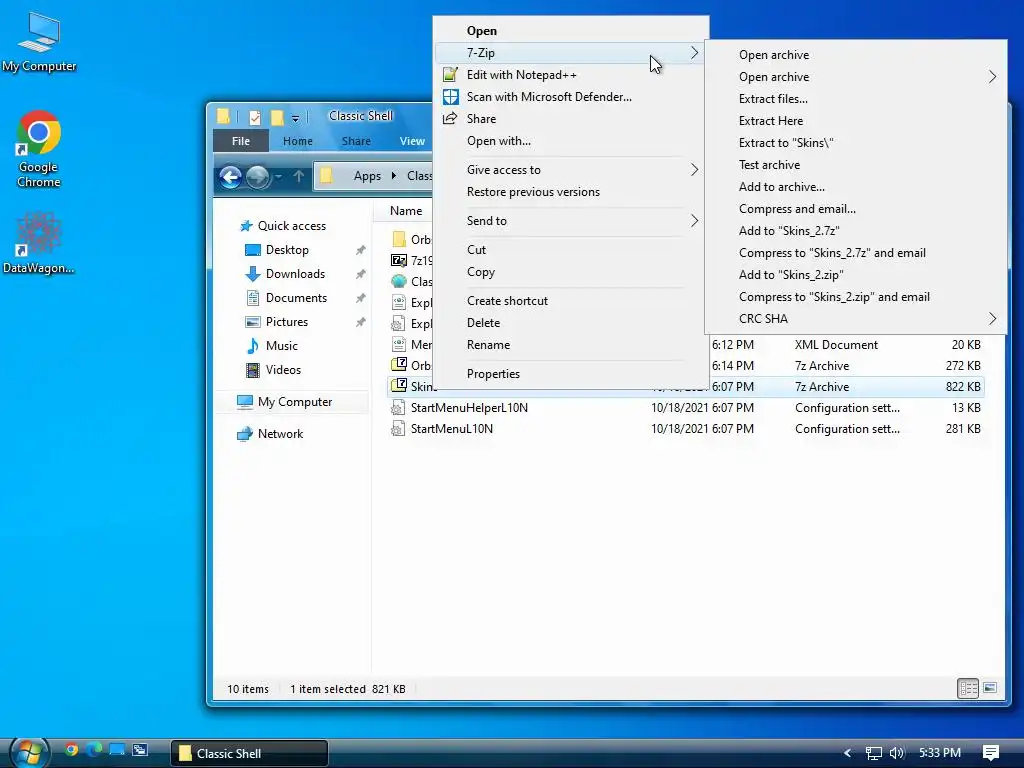Image resolution: width=1024 pixels, height=768 pixels.
Task: Open the Share ribbon tab
Action: coord(356,141)
